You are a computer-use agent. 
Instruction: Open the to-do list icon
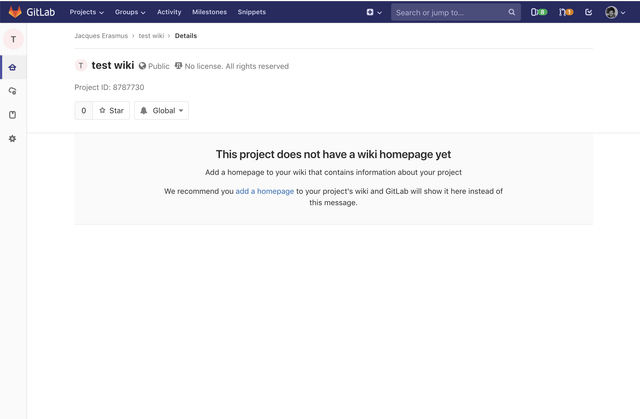click(x=588, y=12)
